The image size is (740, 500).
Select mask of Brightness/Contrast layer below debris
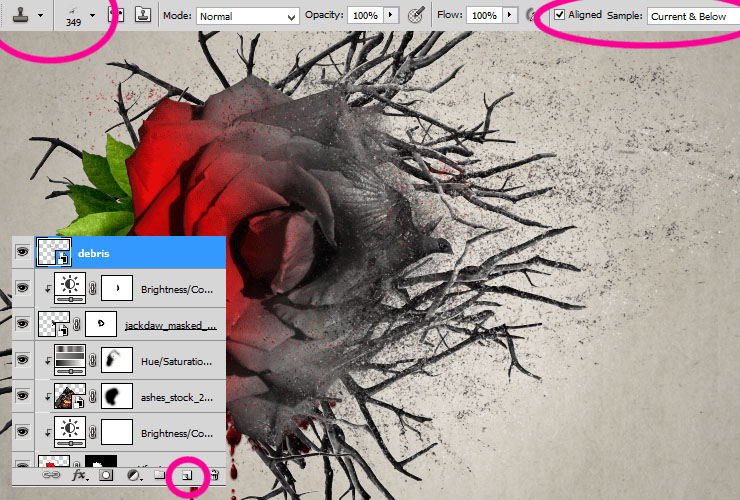pyautogui.click(x=117, y=288)
